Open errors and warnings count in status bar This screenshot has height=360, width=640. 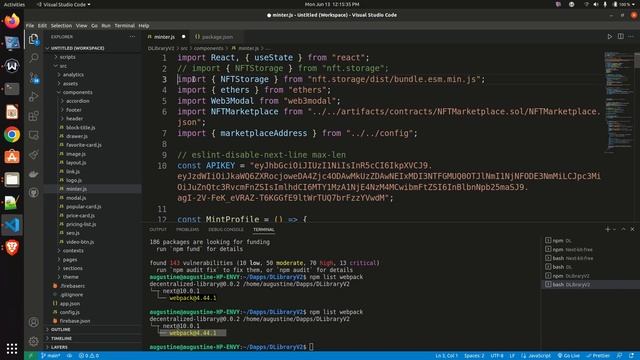pos(89,356)
